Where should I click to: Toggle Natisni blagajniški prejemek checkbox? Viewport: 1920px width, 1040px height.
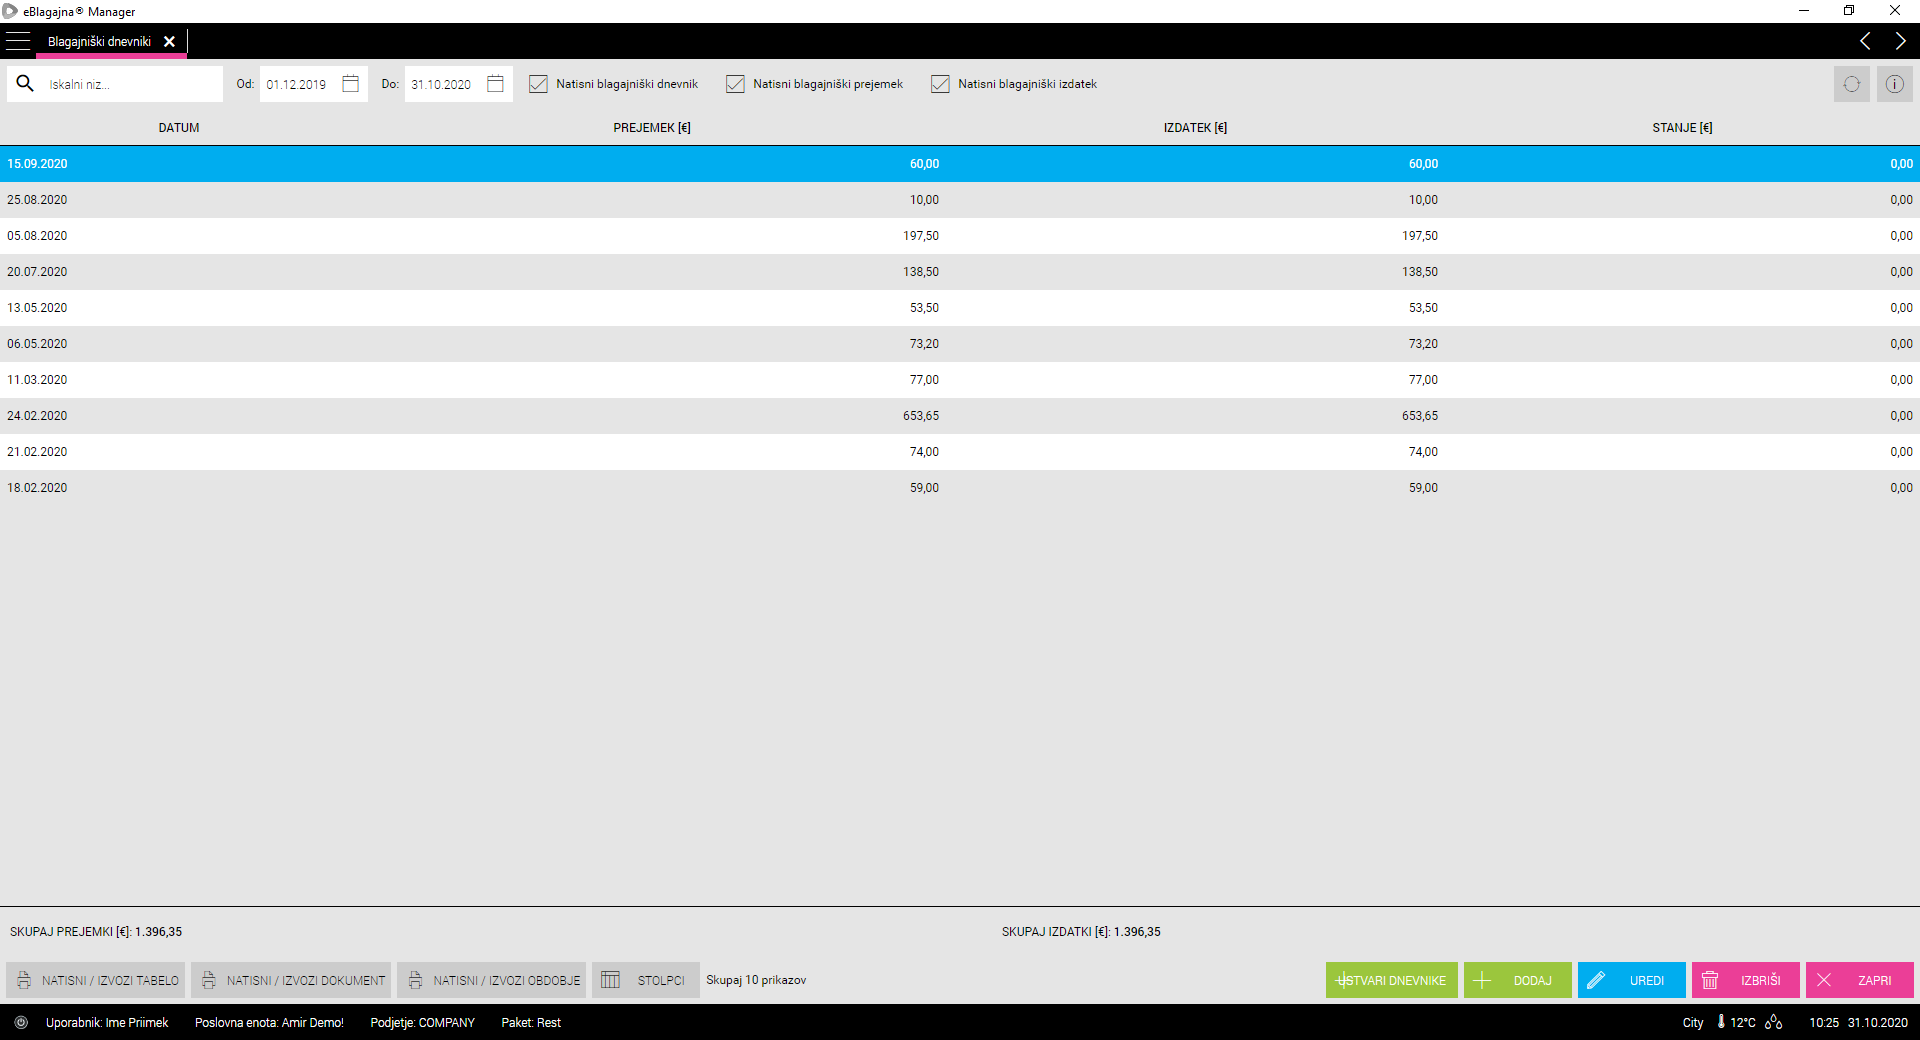735,84
